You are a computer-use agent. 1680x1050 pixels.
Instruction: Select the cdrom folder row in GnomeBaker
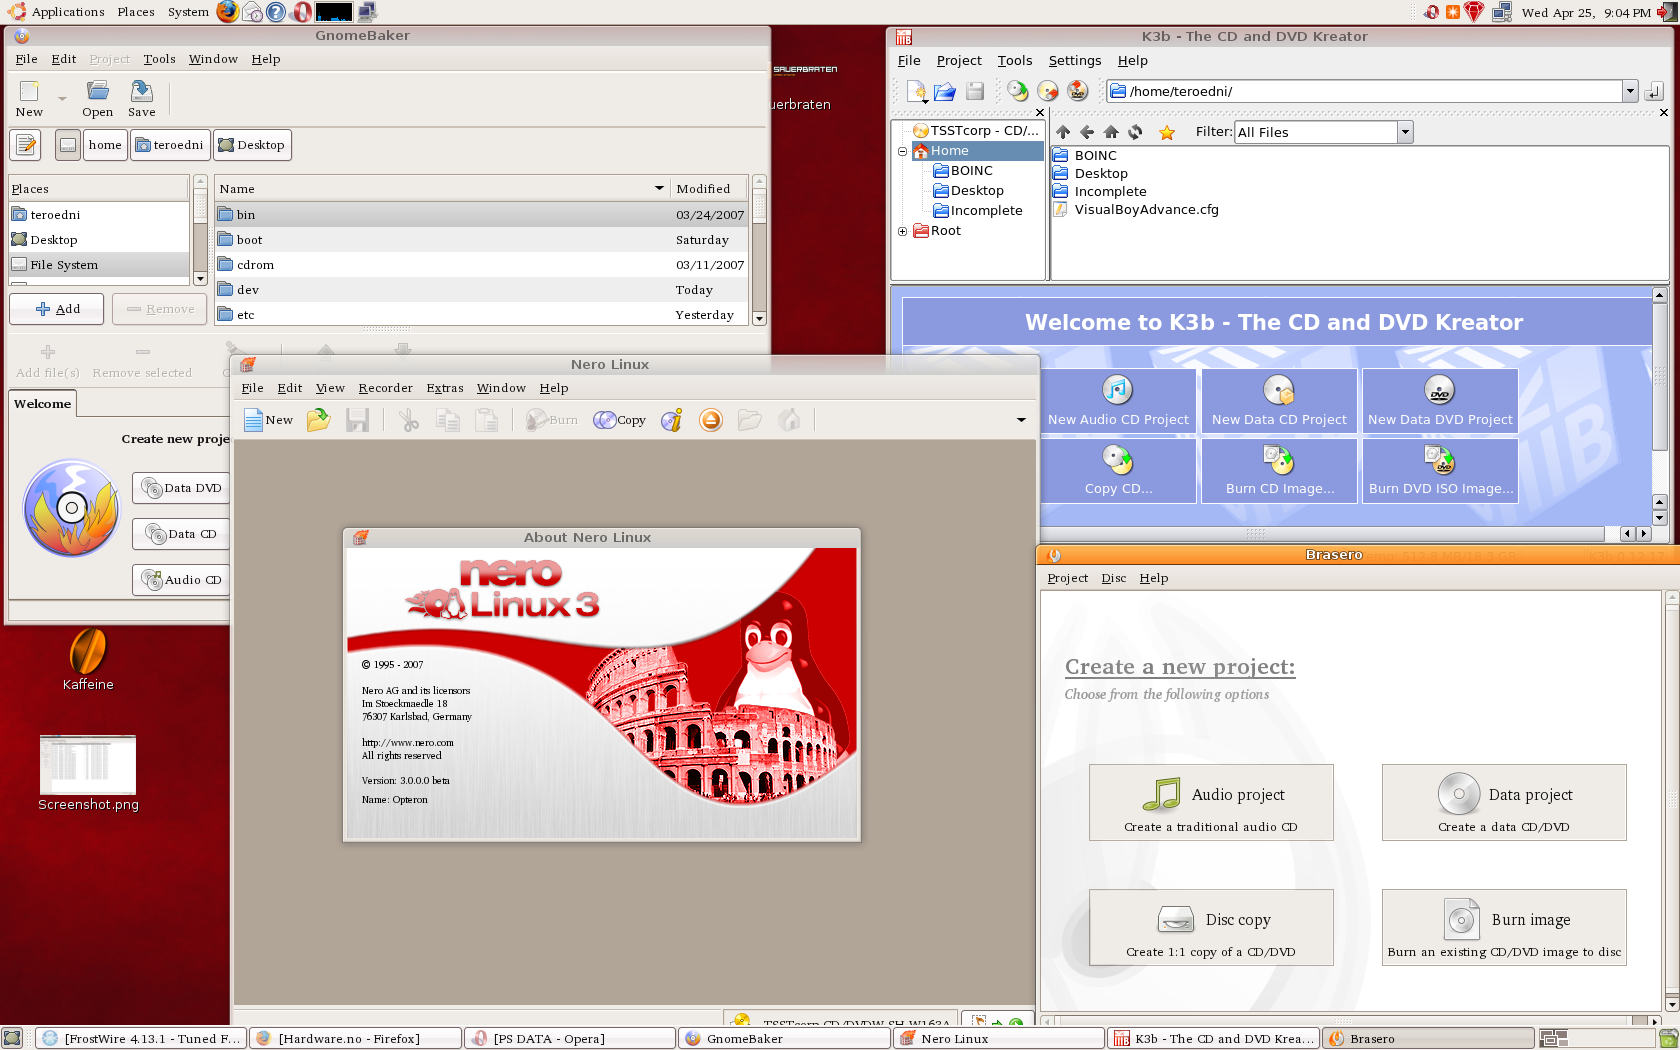[x=481, y=265]
